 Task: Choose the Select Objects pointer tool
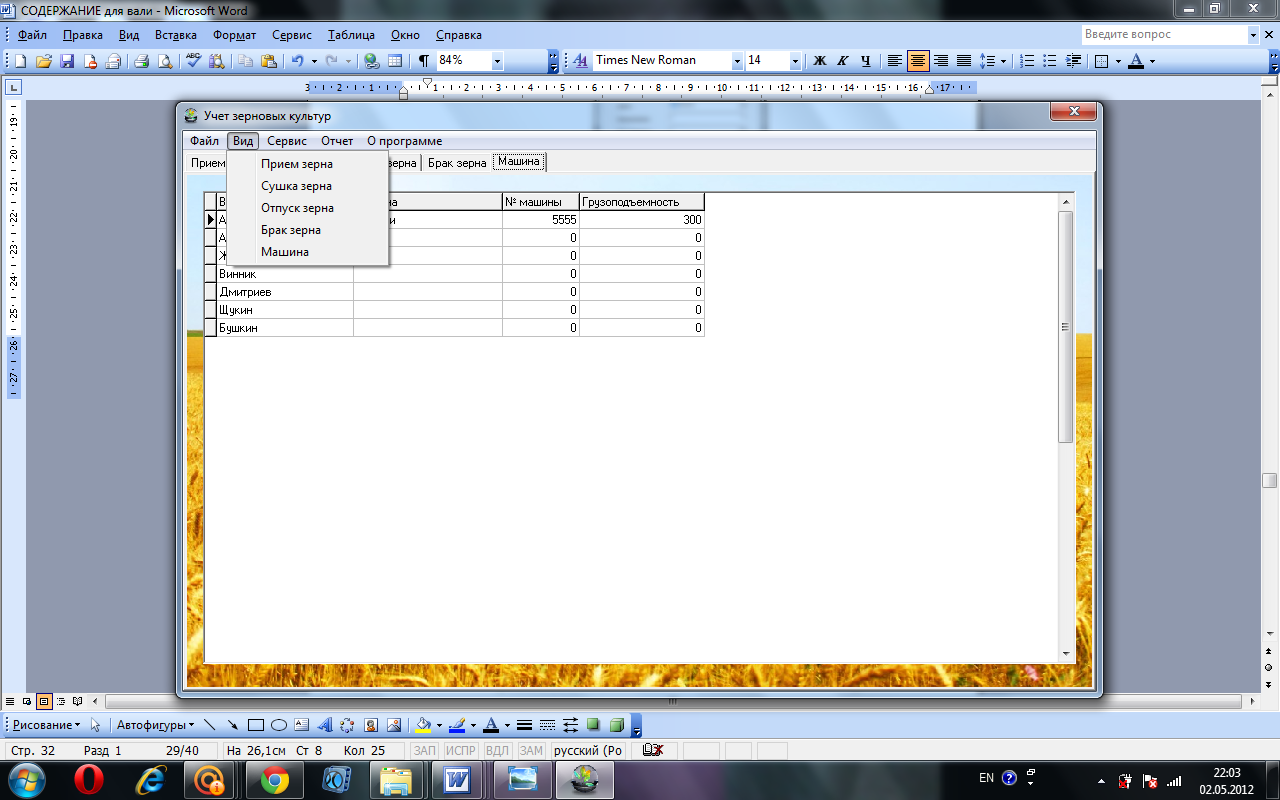[x=96, y=725]
